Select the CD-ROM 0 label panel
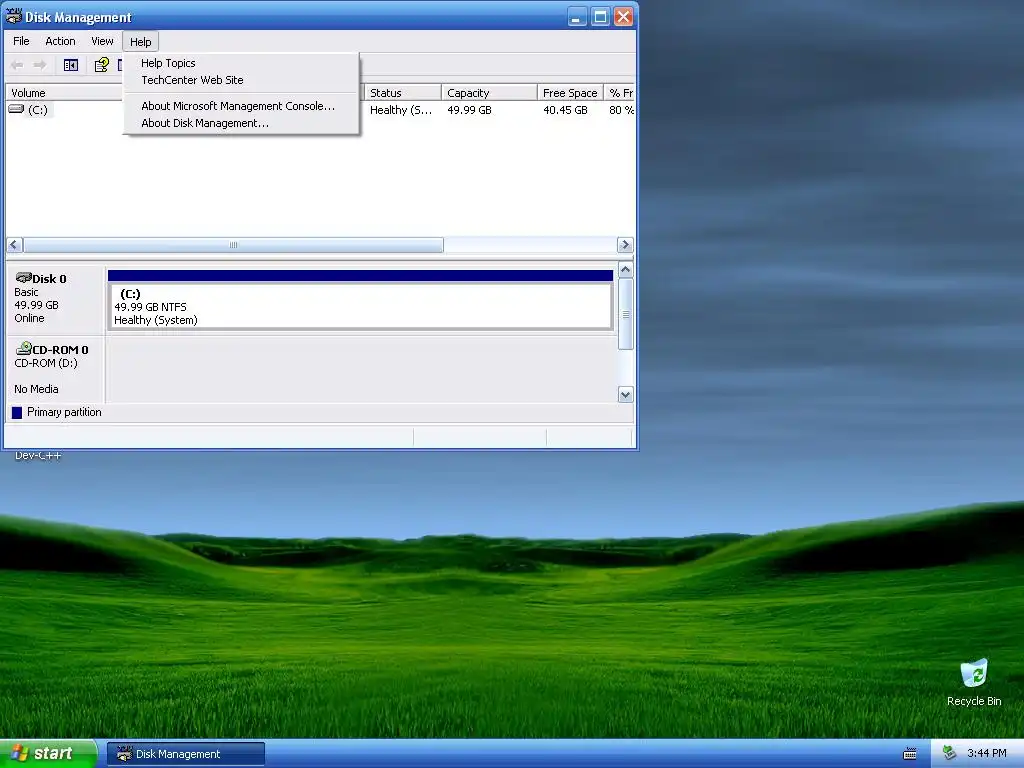The width and height of the screenshot is (1024, 768). pos(56,370)
